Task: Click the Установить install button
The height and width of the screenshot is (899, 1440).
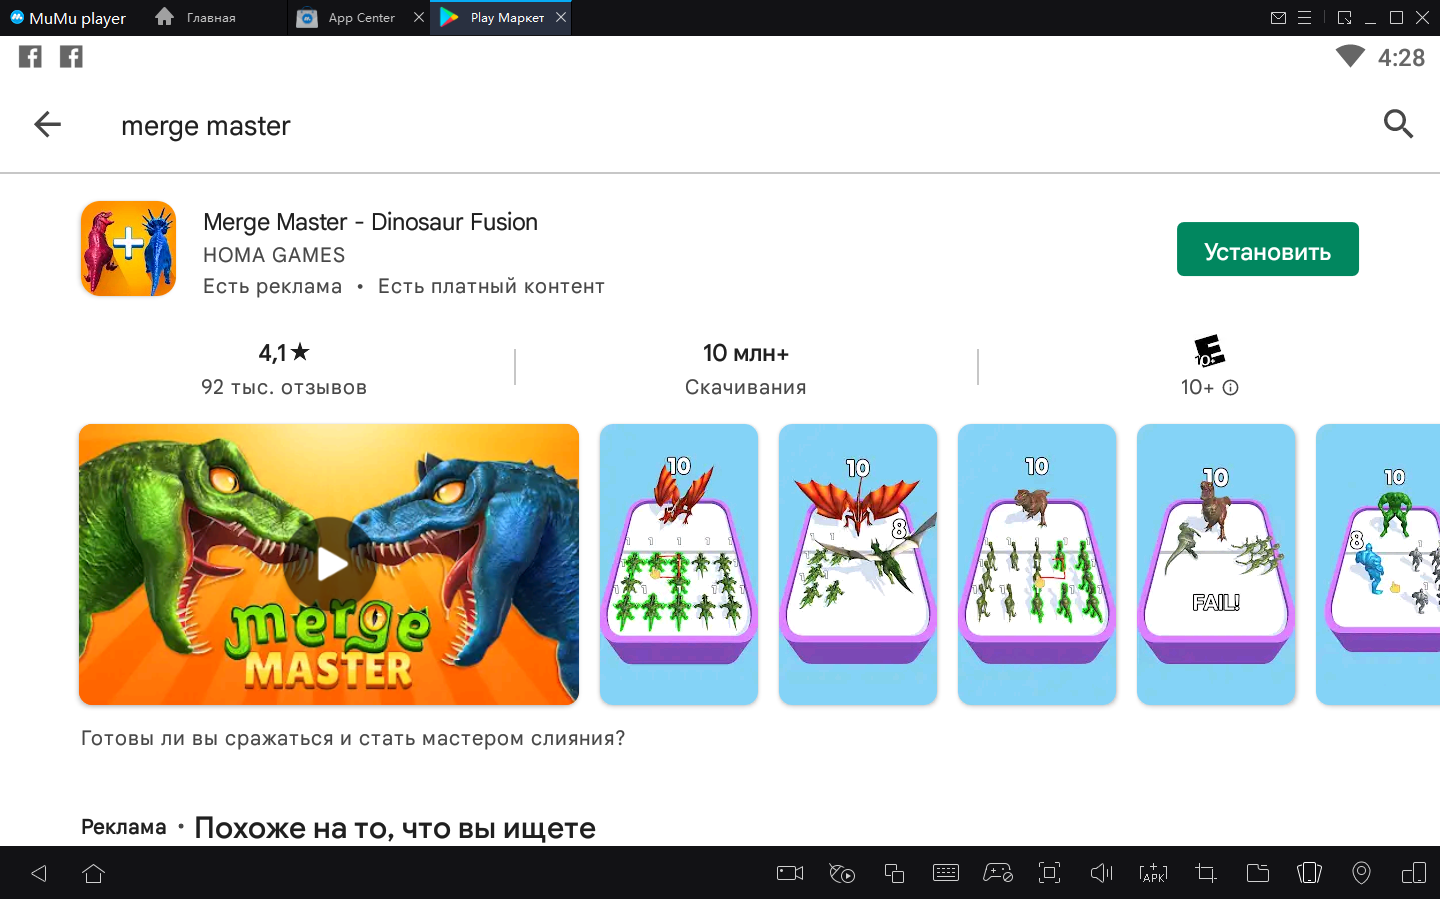Action: click(1267, 250)
